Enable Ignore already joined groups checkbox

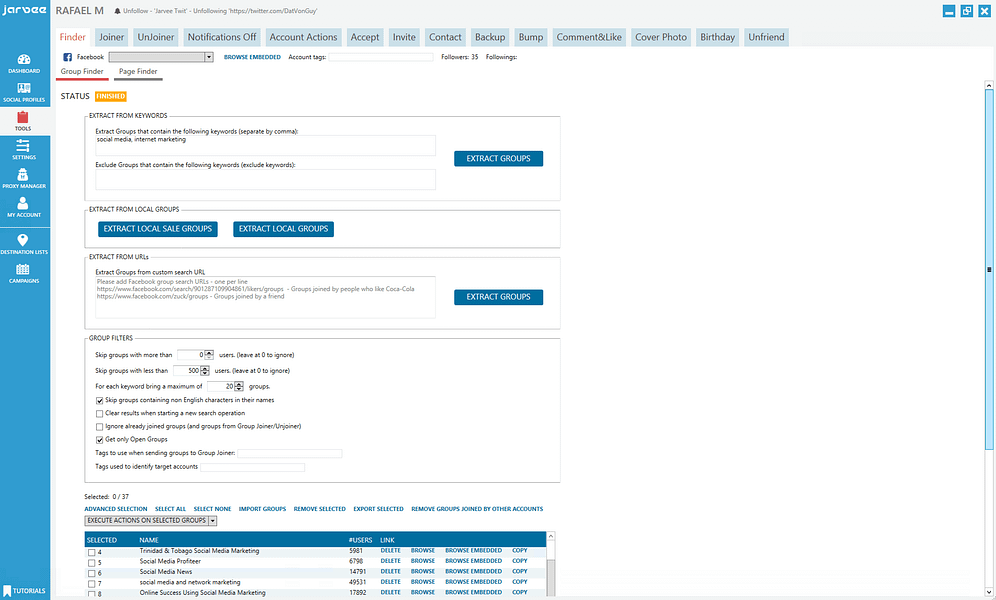tap(100, 427)
